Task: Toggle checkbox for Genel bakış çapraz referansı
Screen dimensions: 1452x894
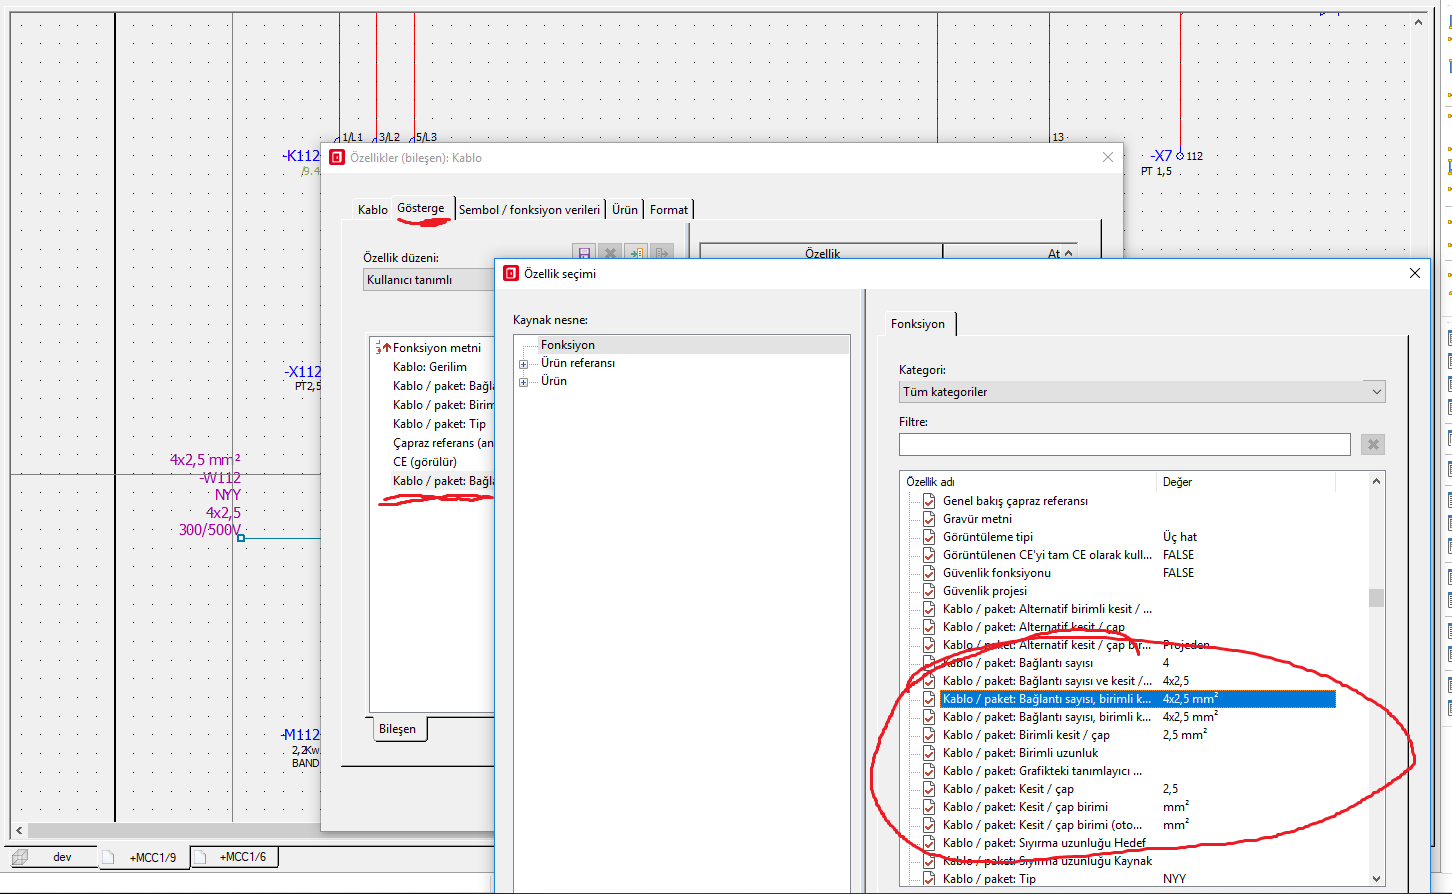Action: (x=929, y=501)
